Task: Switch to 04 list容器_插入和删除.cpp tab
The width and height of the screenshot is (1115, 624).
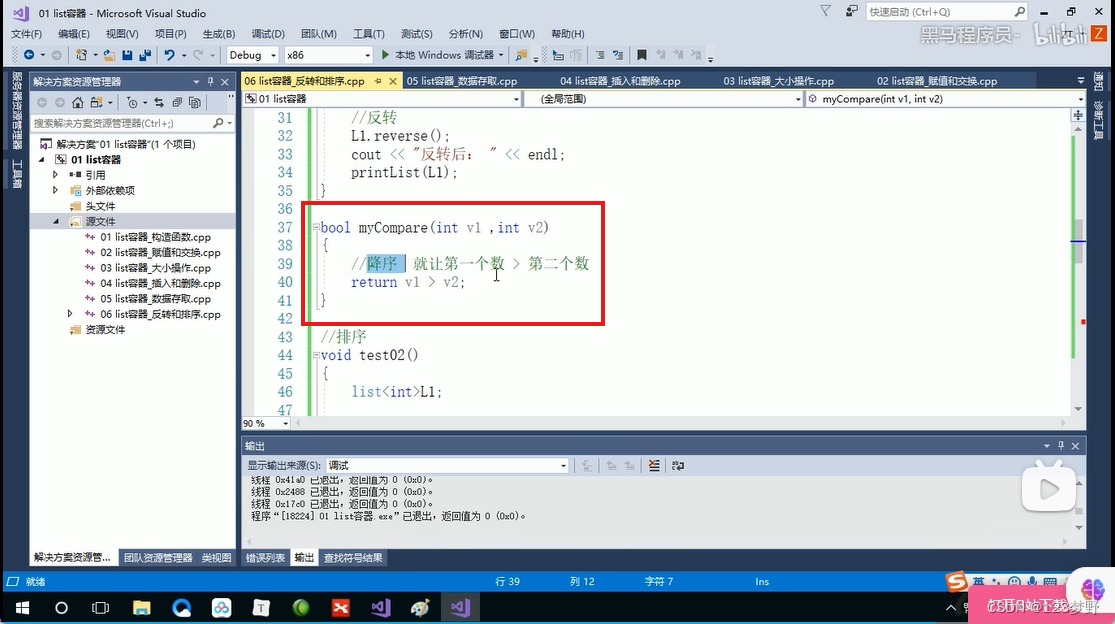Action: coord(620,81)
